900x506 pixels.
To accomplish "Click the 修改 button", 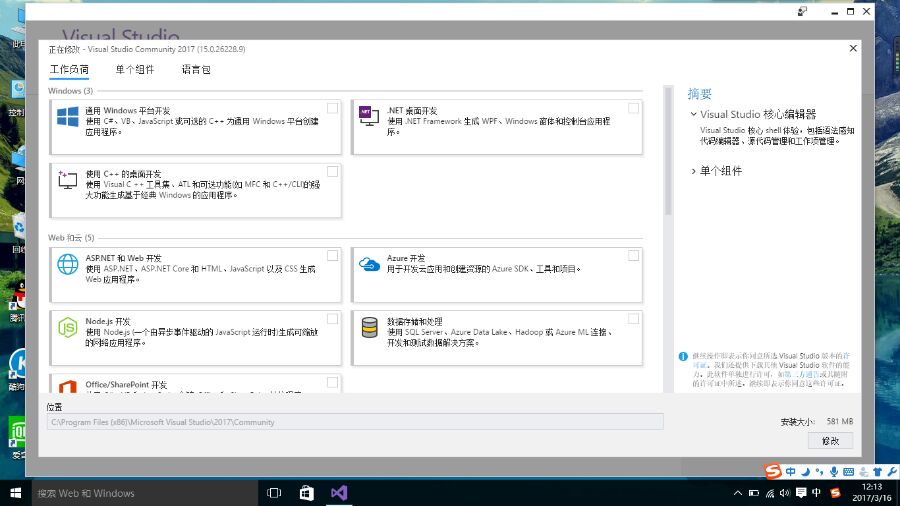I will tap(830, 441).
